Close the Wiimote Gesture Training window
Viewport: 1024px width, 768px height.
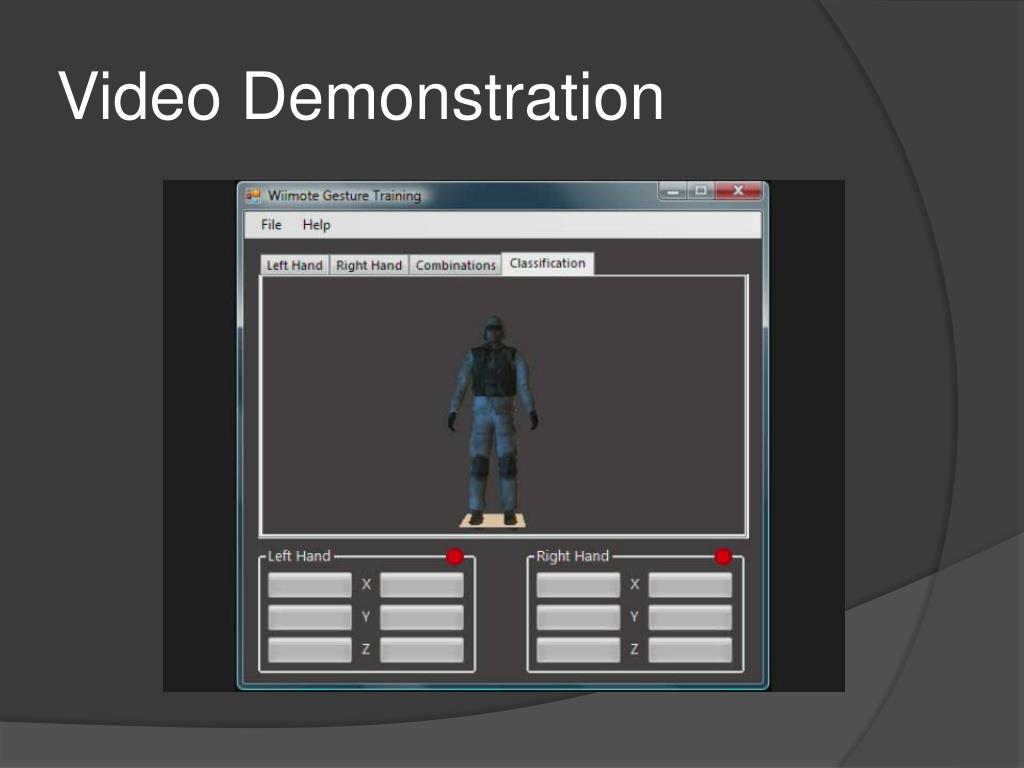pyautogui.click(x=739, y=191)
